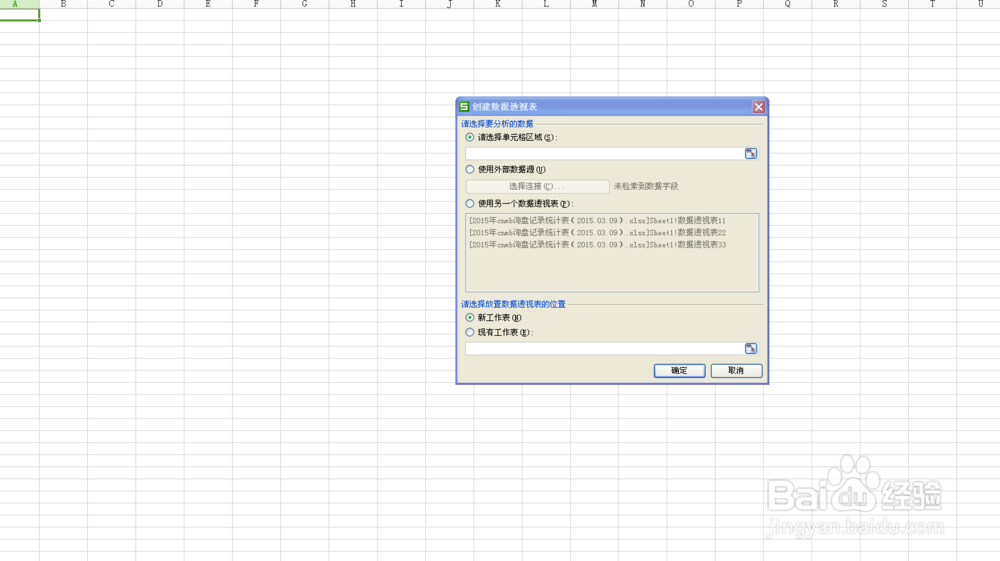Click the 选择连接 button
The height and width of the screenshot is (561, 1000).
tap(537, 186)
